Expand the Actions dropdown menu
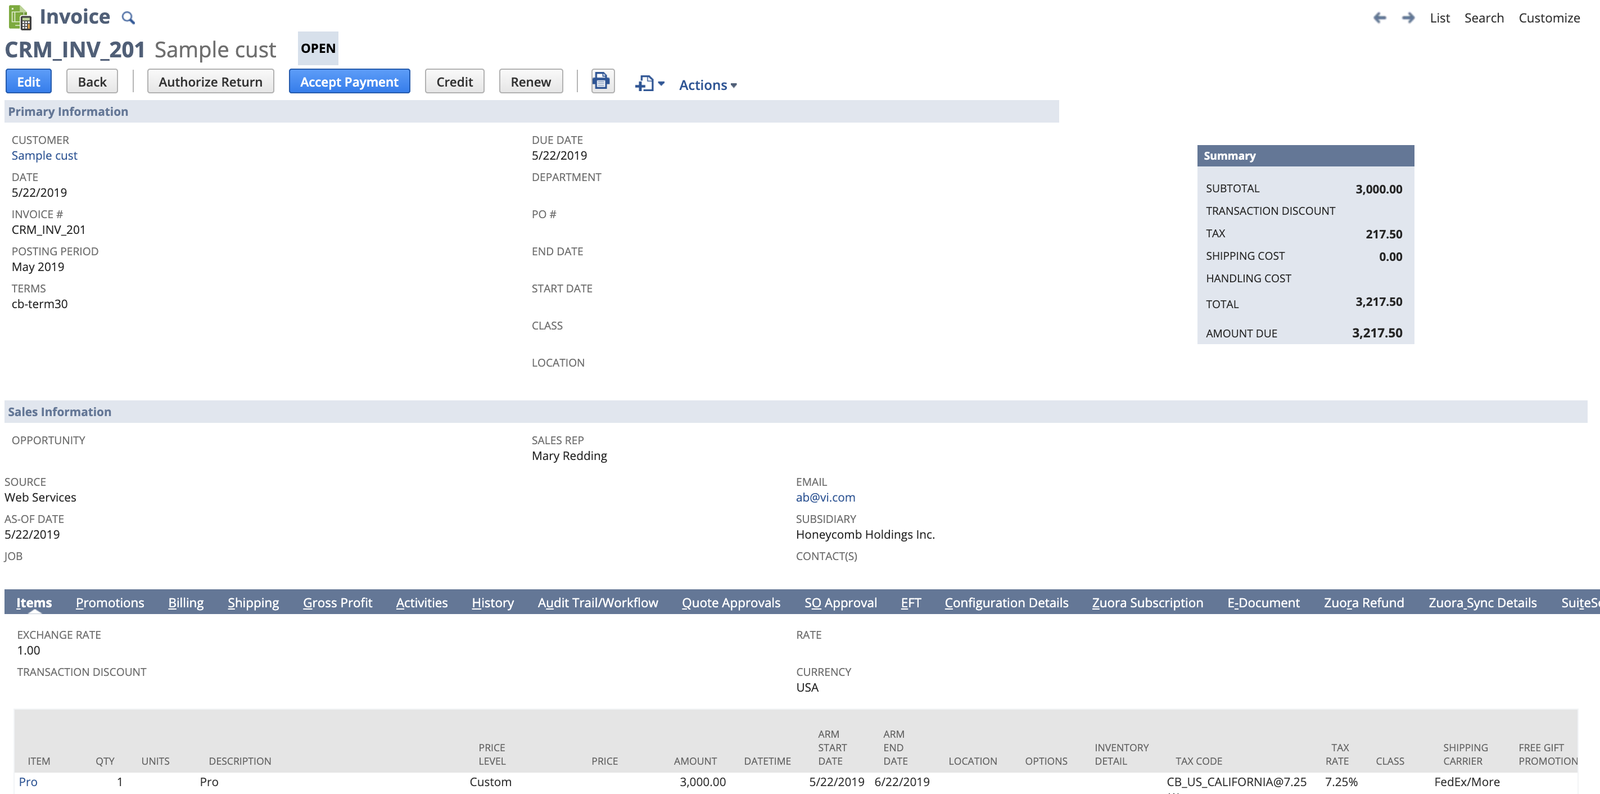The image size is (1600, 794). (x=707, y=85)
